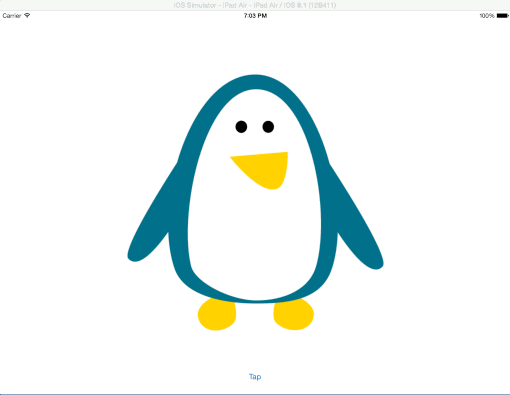The image size is (510, 395).
Task: Click the teal area left of the belly
Action: pos(182,217)
